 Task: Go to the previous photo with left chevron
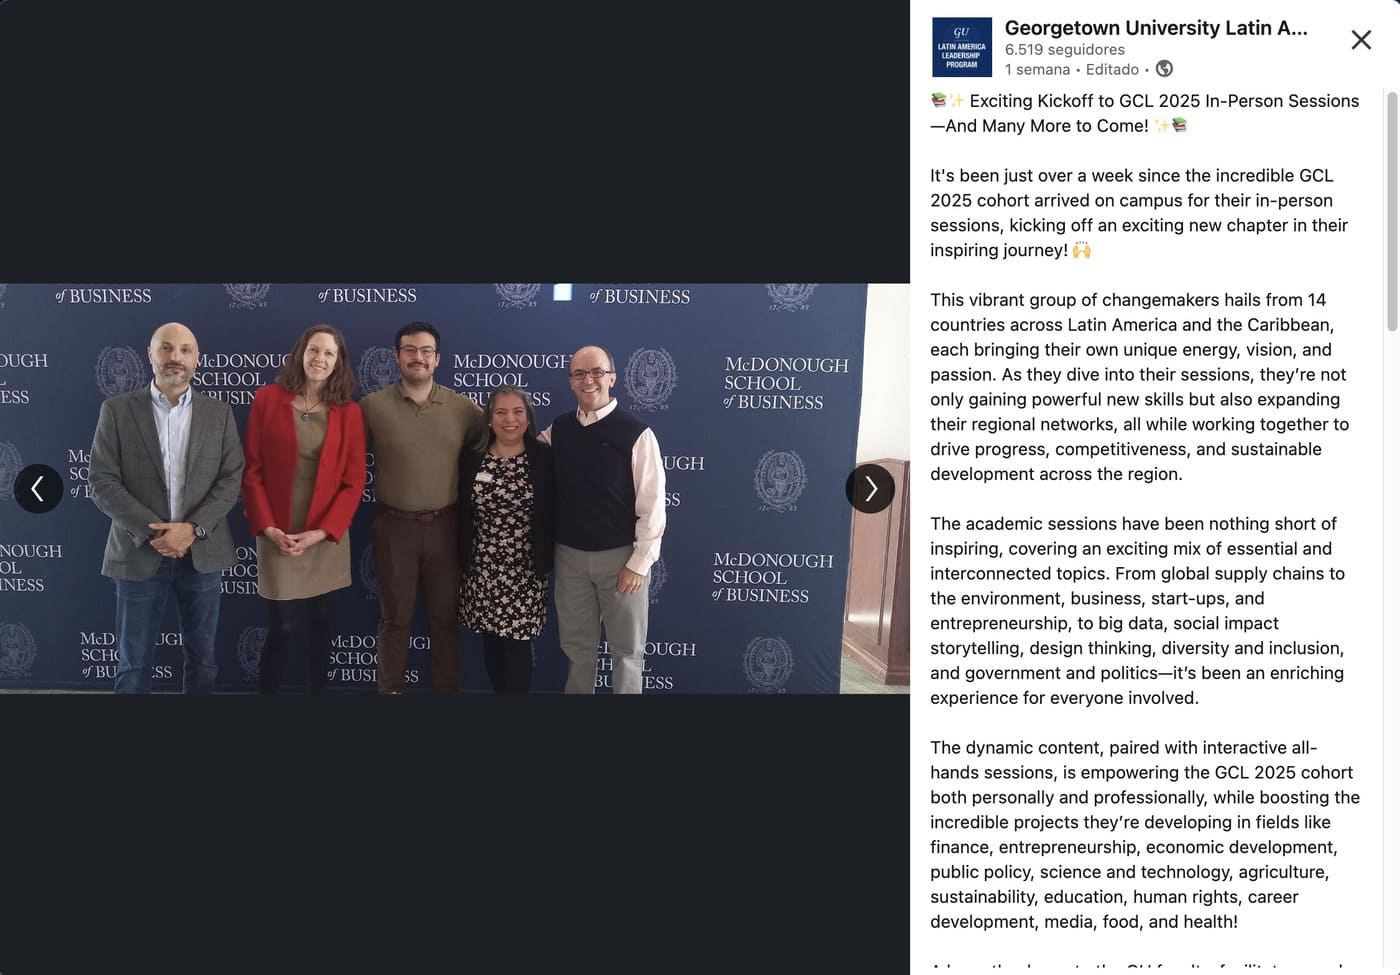[38, 489]
